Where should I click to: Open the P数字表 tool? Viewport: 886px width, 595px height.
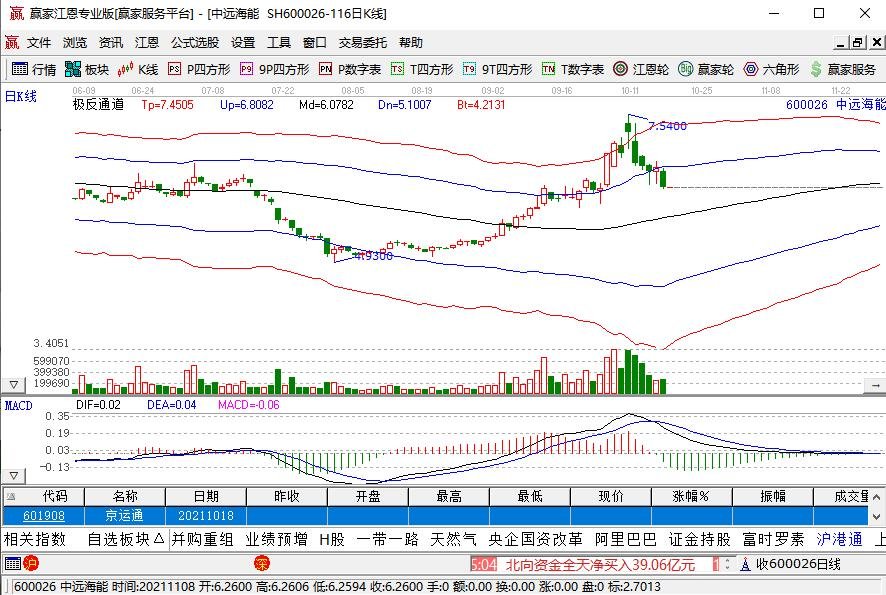coord(350,70)
